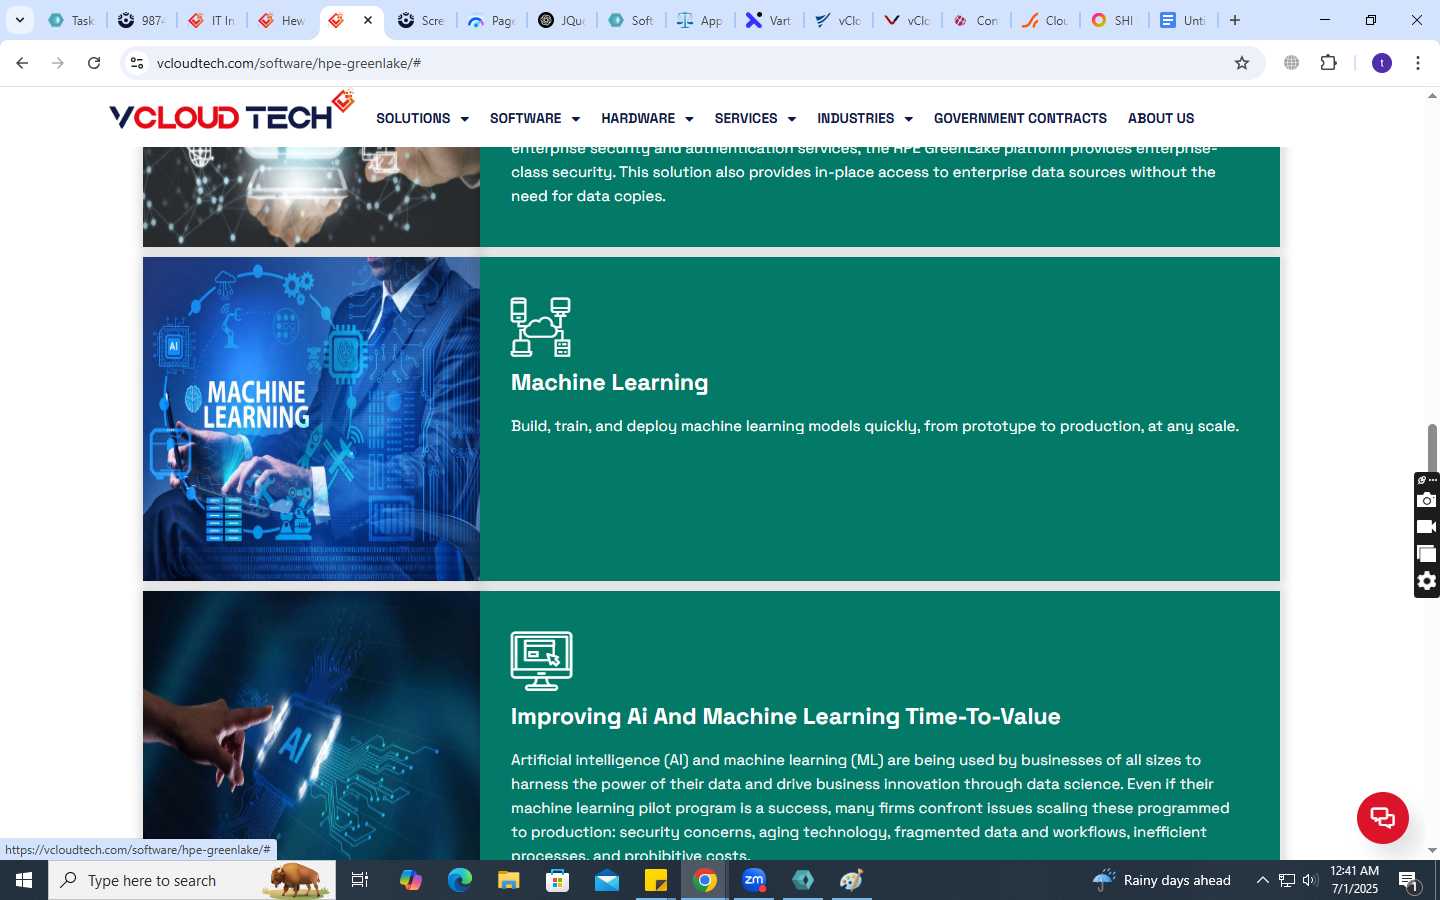This screenshot has height=900, width=1440.
Task: Open a new browser tab
Action: [1235, 20]
